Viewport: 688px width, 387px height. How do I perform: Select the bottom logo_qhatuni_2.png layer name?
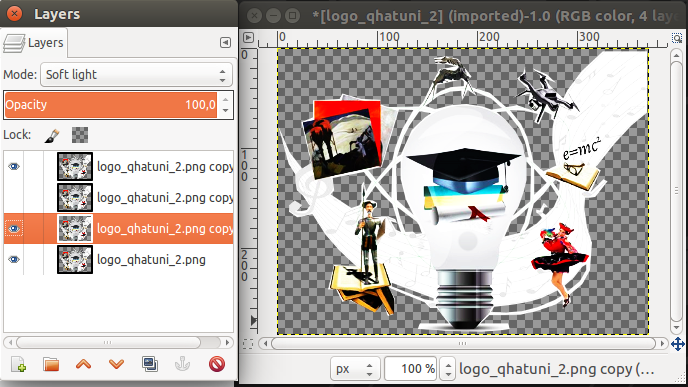tap(151, 260)
